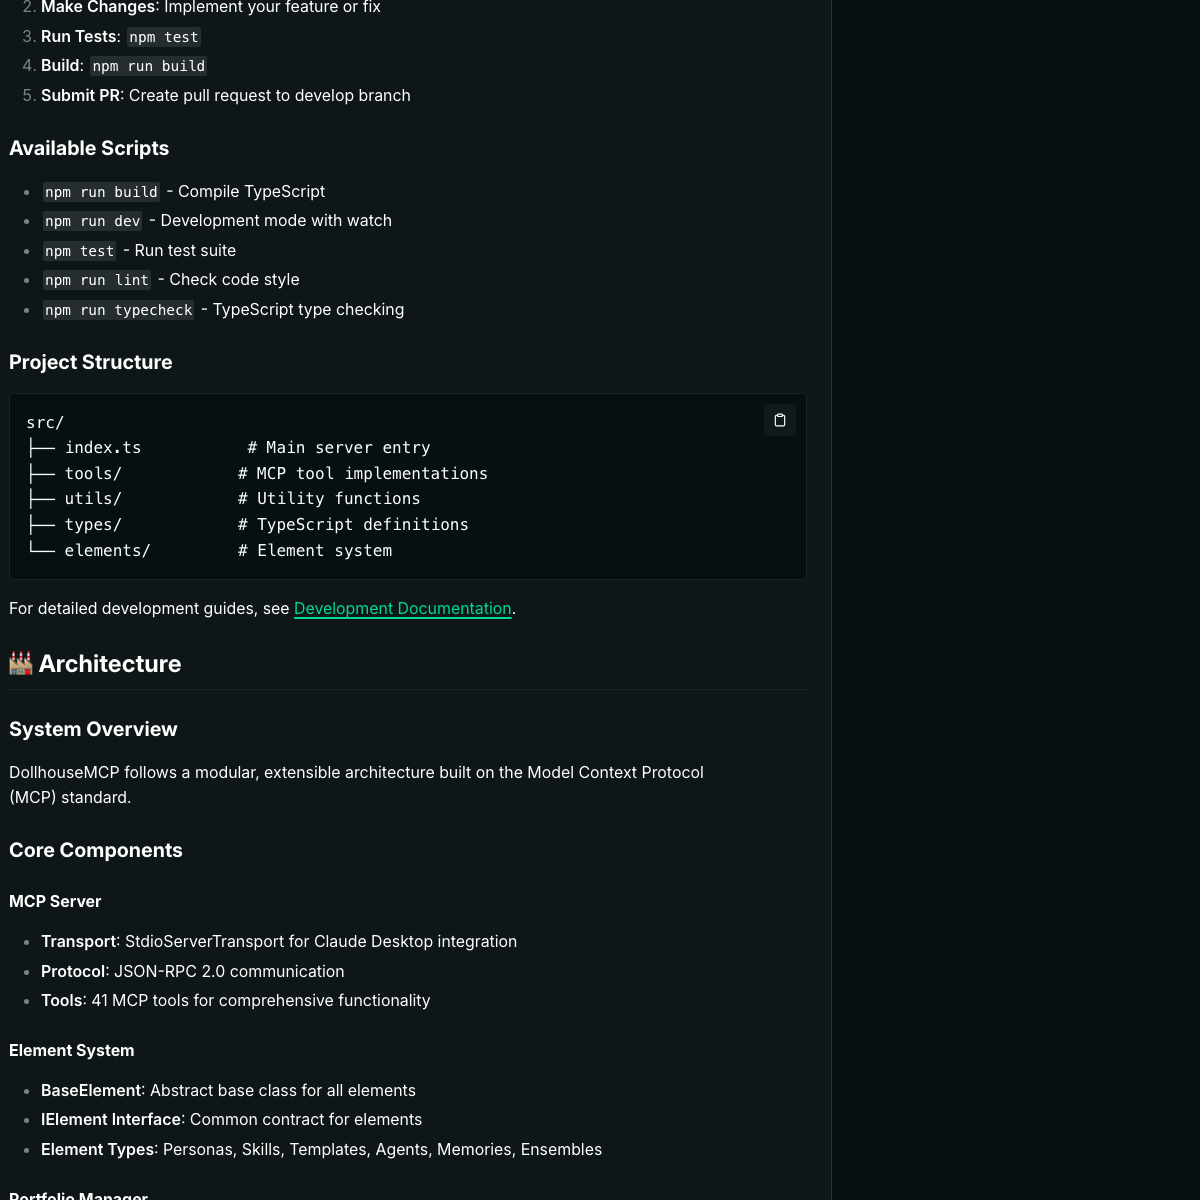Click the Core Components heading
This screenshot has height=1200, width=1200.
click(96, 850)
